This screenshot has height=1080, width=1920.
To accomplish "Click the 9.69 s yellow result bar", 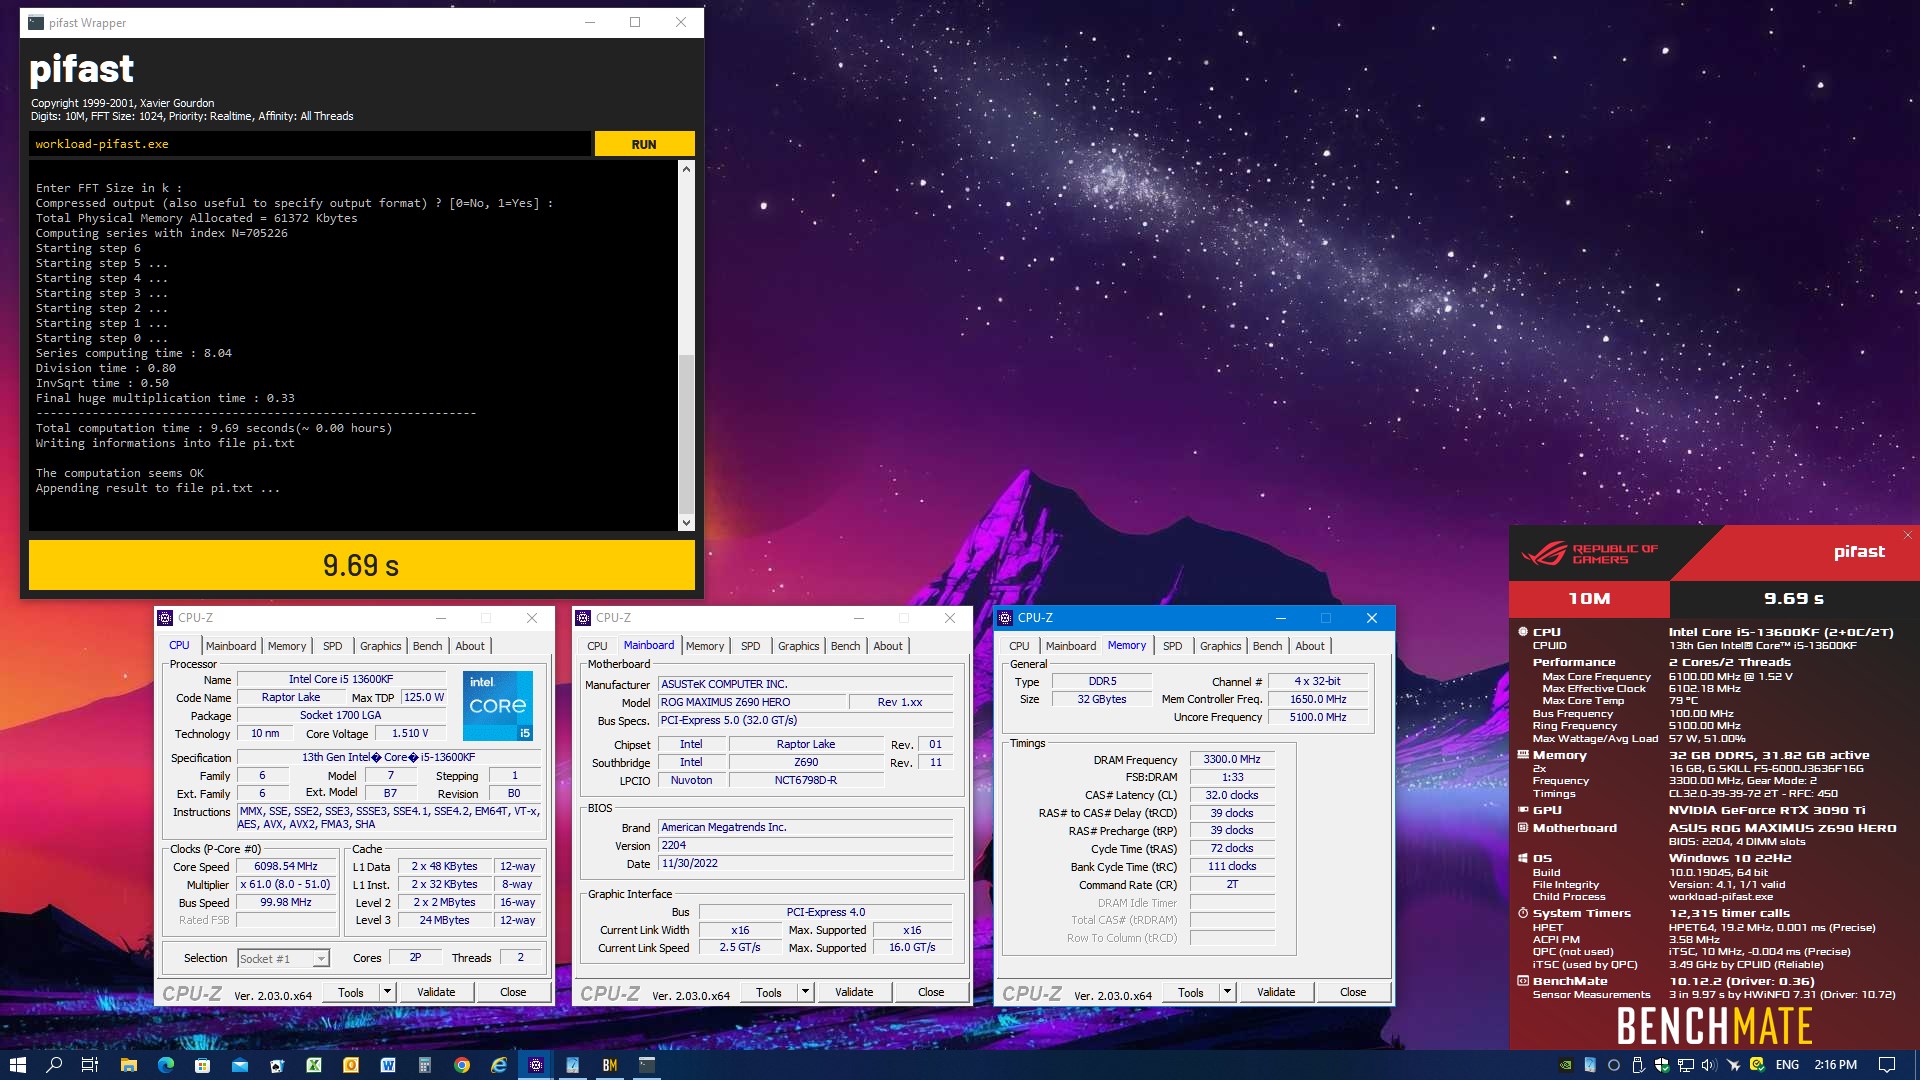I will (x=361, y=565).
